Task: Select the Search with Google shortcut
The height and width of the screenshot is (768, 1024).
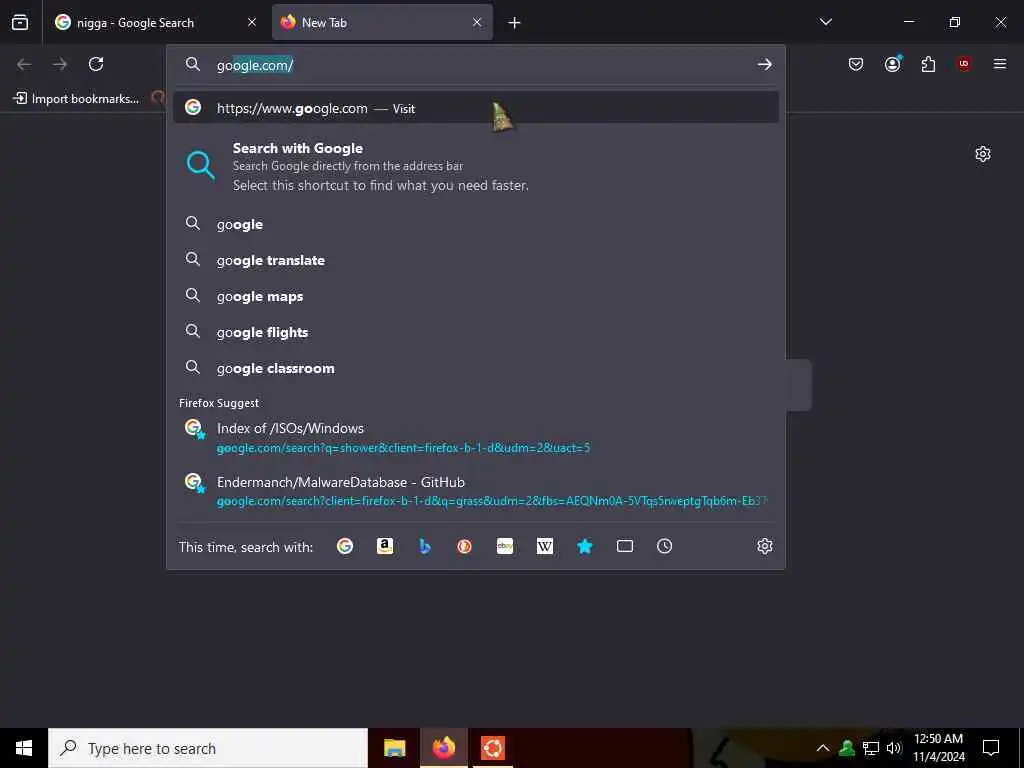Action: click(x=476, y=166)
